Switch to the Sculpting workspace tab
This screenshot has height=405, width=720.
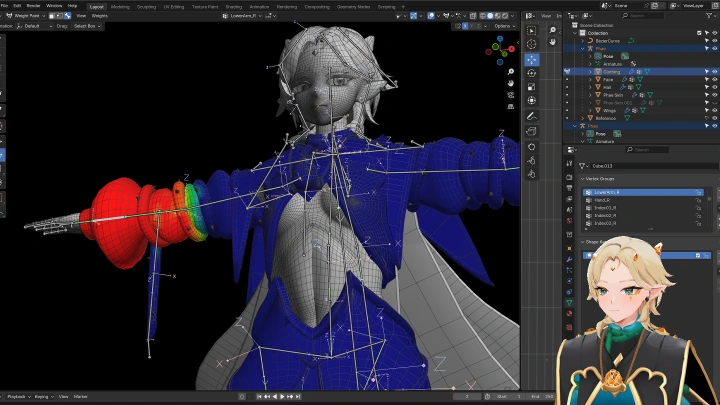(146, 7)
